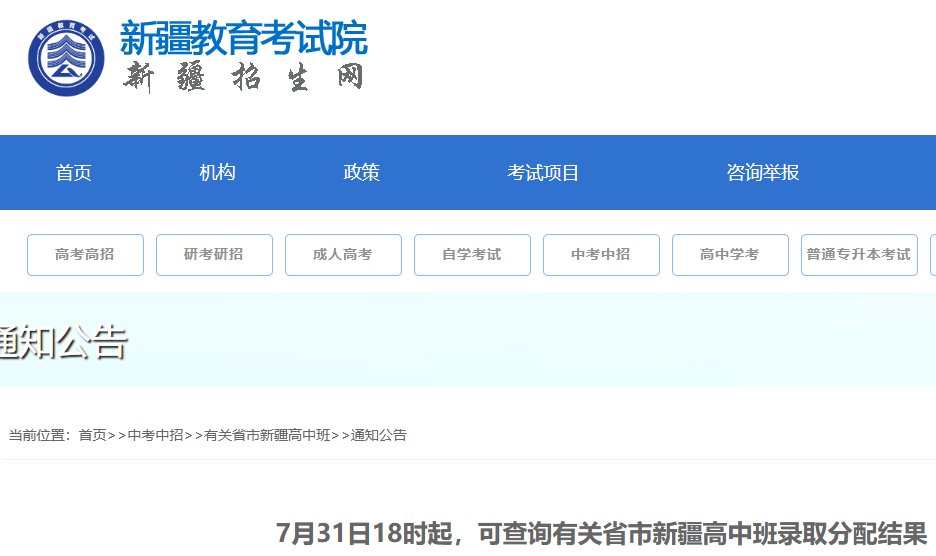Click the 高中学考 category button
This screenshot has height=556, width=936.
[x=730, y=255]
